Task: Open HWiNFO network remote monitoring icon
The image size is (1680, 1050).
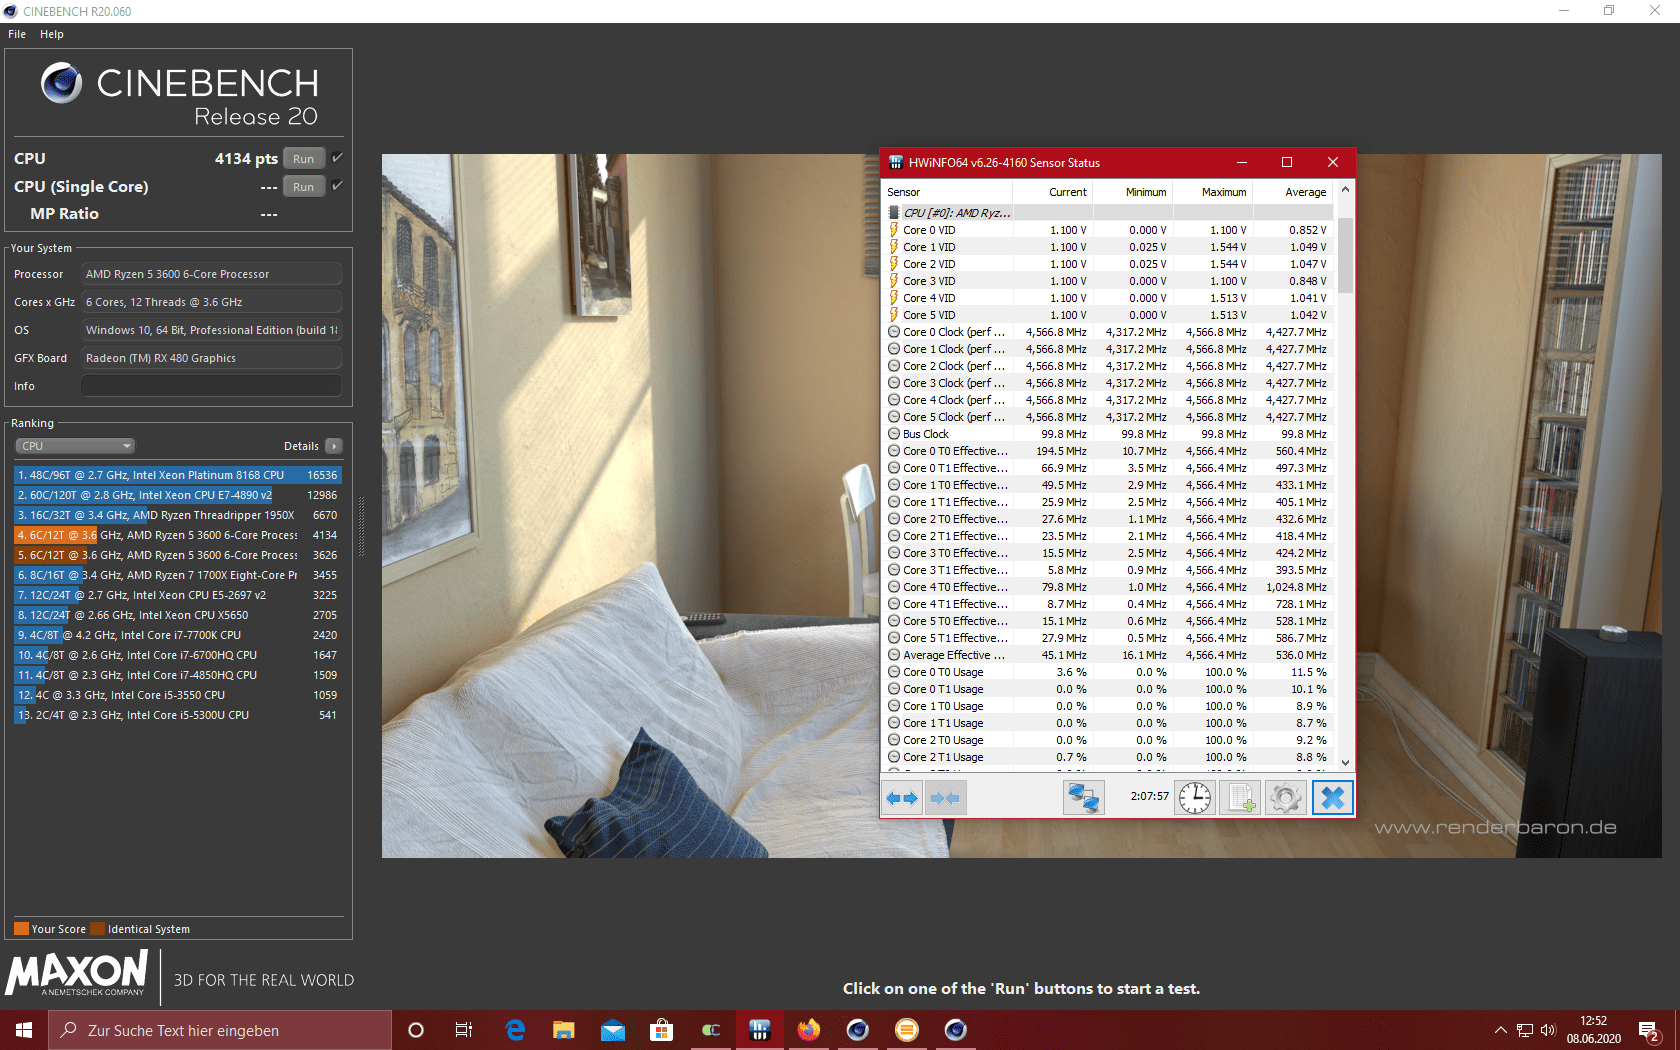Action: tap(1083, 798)
